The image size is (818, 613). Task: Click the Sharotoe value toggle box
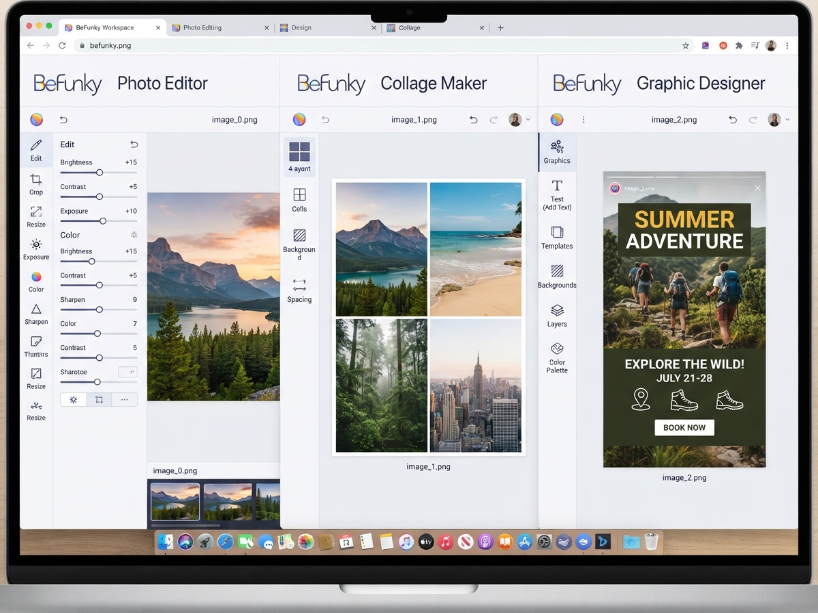pos(128,371)
